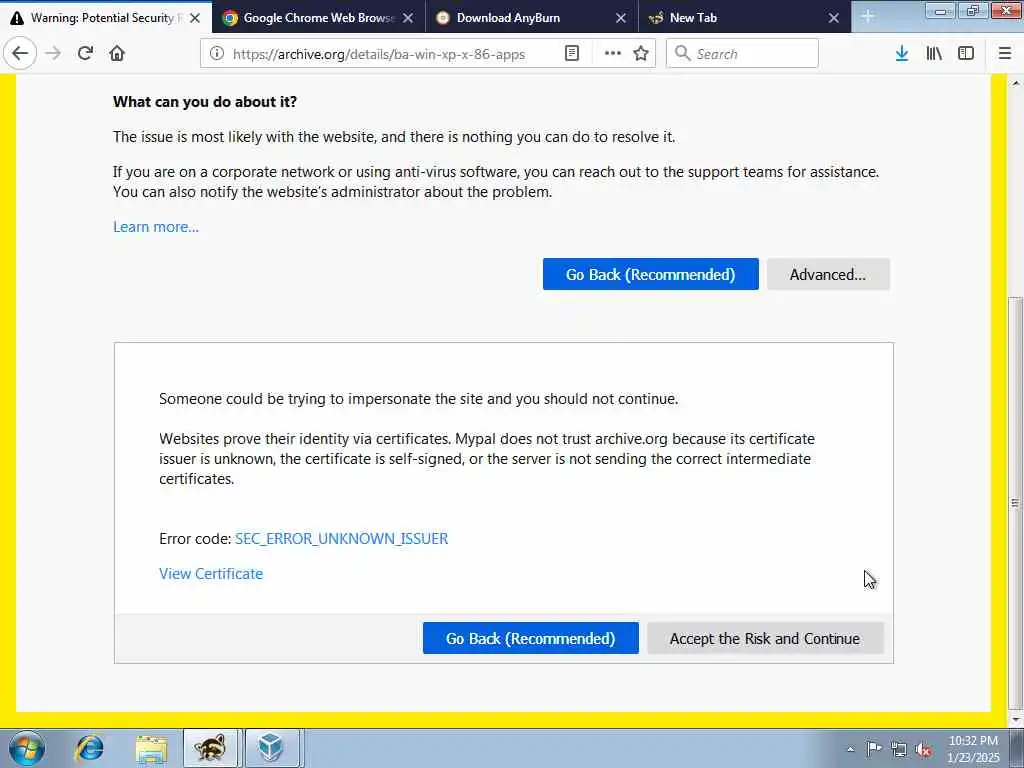Toggle reader view icon in address bar
Screen dimensions: 1024x768
click(x=571, y=54)
